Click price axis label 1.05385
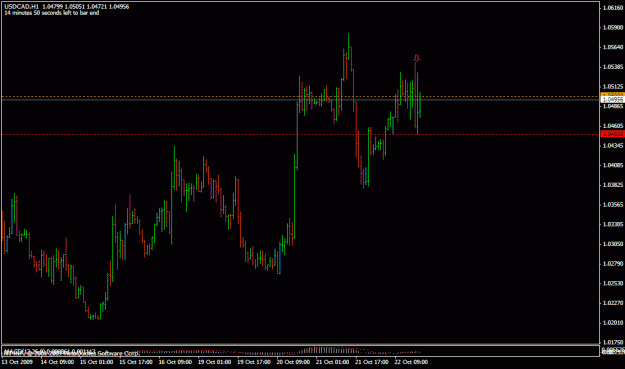 (613, 67)
